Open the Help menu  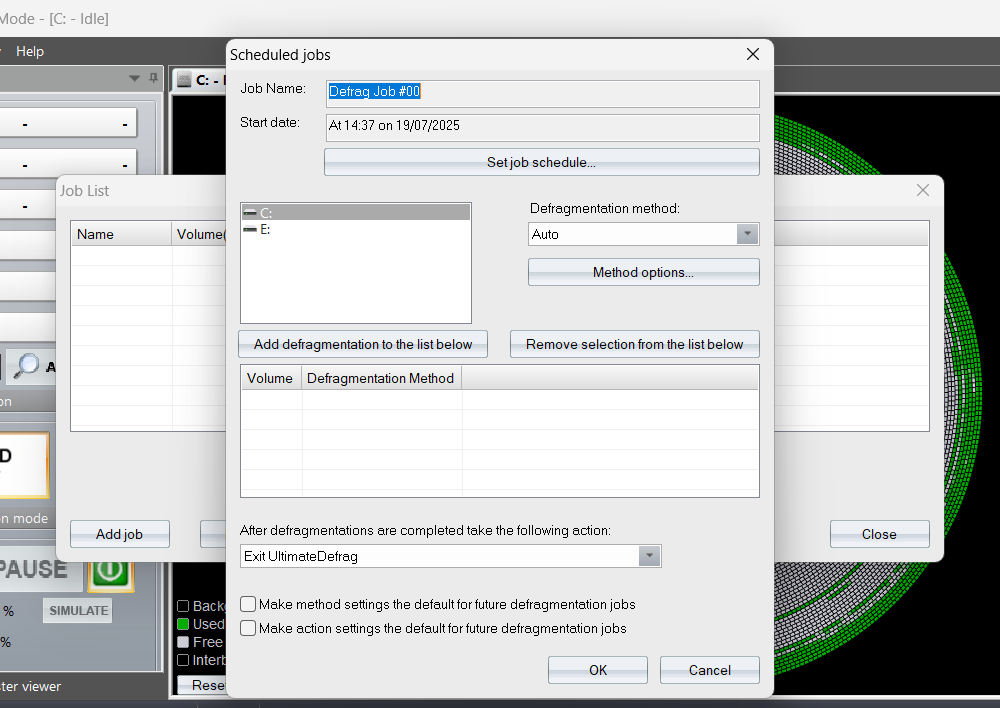[x=30, y=51]
